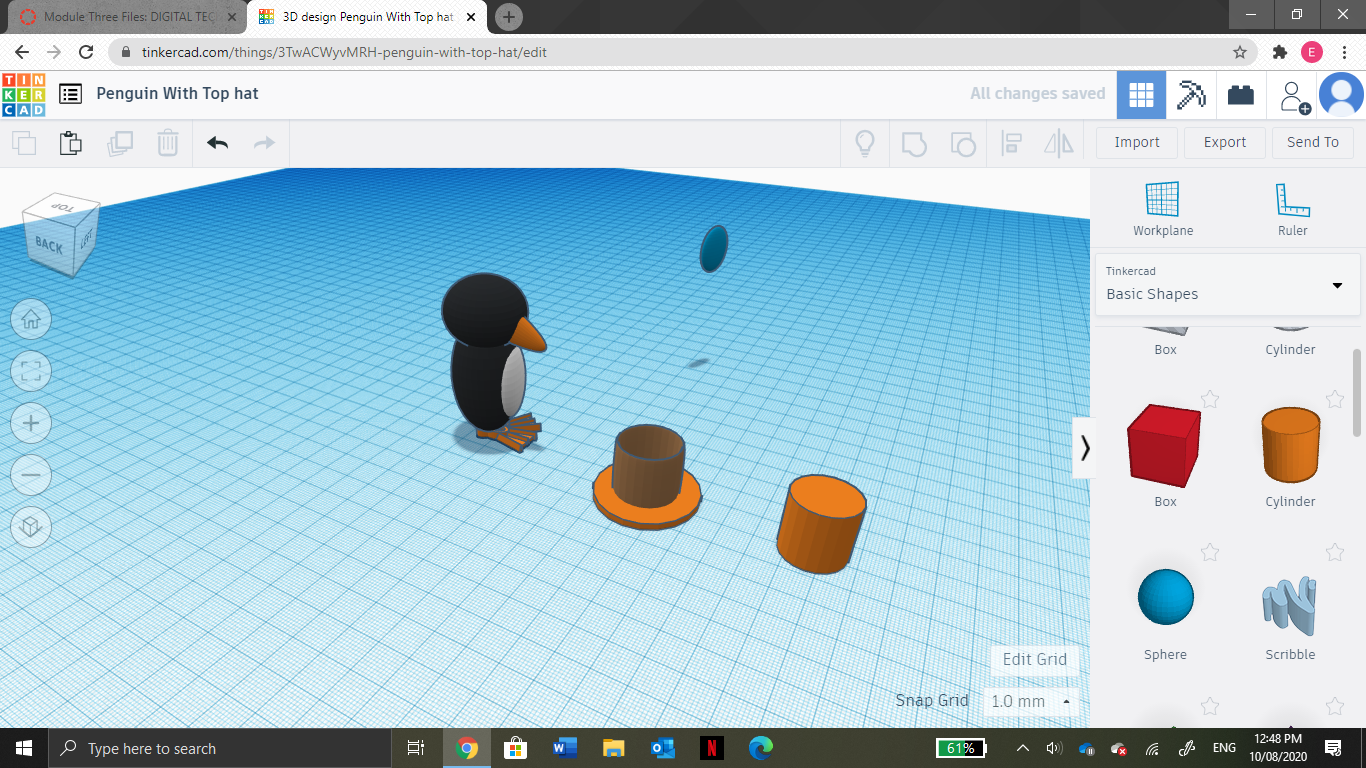Select the 3D design Penguin tab
Screen dimensions: 1366x768
point(368,17)
